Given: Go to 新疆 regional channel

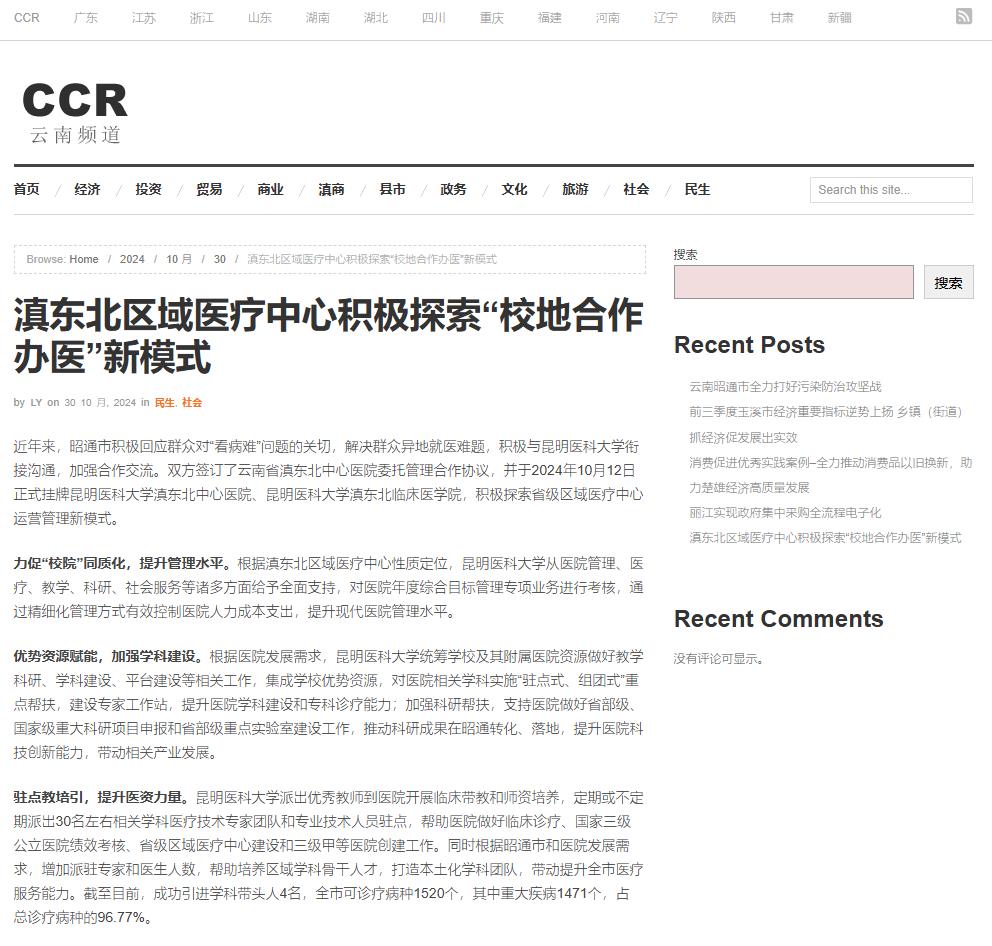Looking at the screenshot, I should point(840,18).
